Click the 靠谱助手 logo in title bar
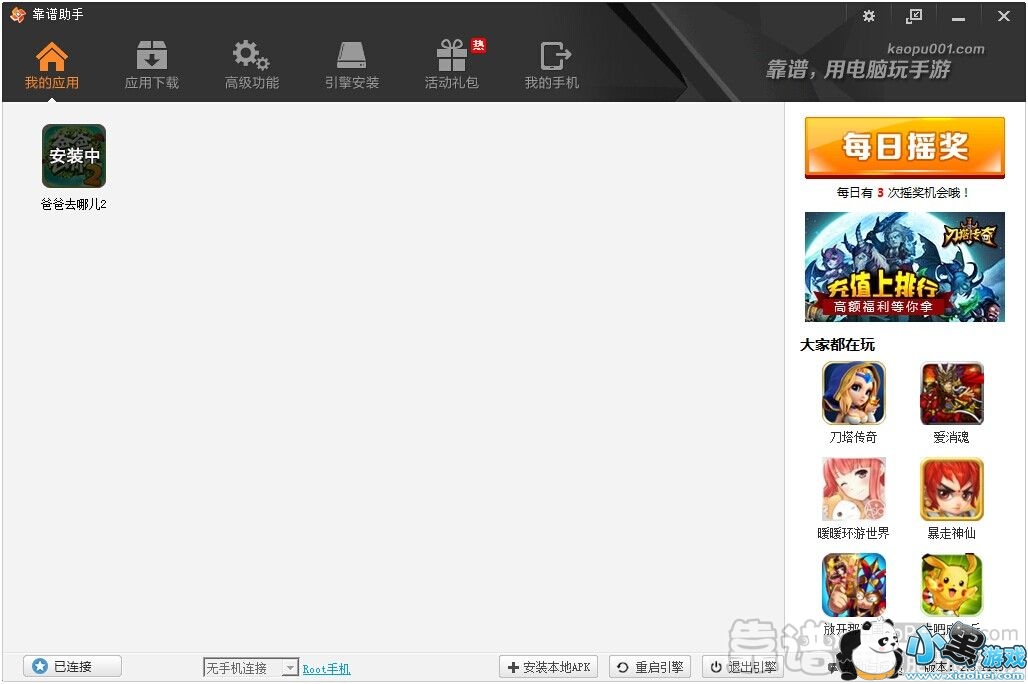Screen dimensions: 1028x684 tap(18, 14)
